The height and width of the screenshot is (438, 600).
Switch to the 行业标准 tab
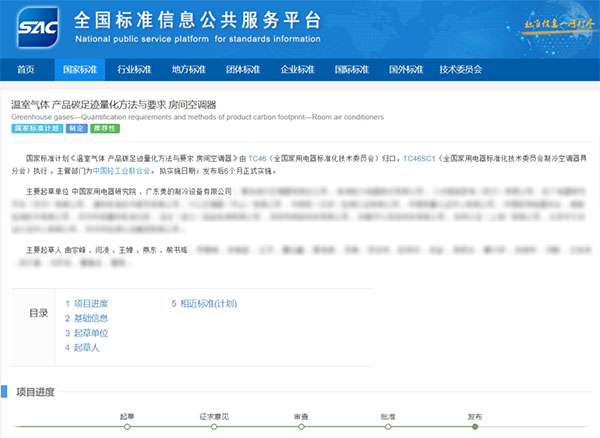[x=134, y=70]
